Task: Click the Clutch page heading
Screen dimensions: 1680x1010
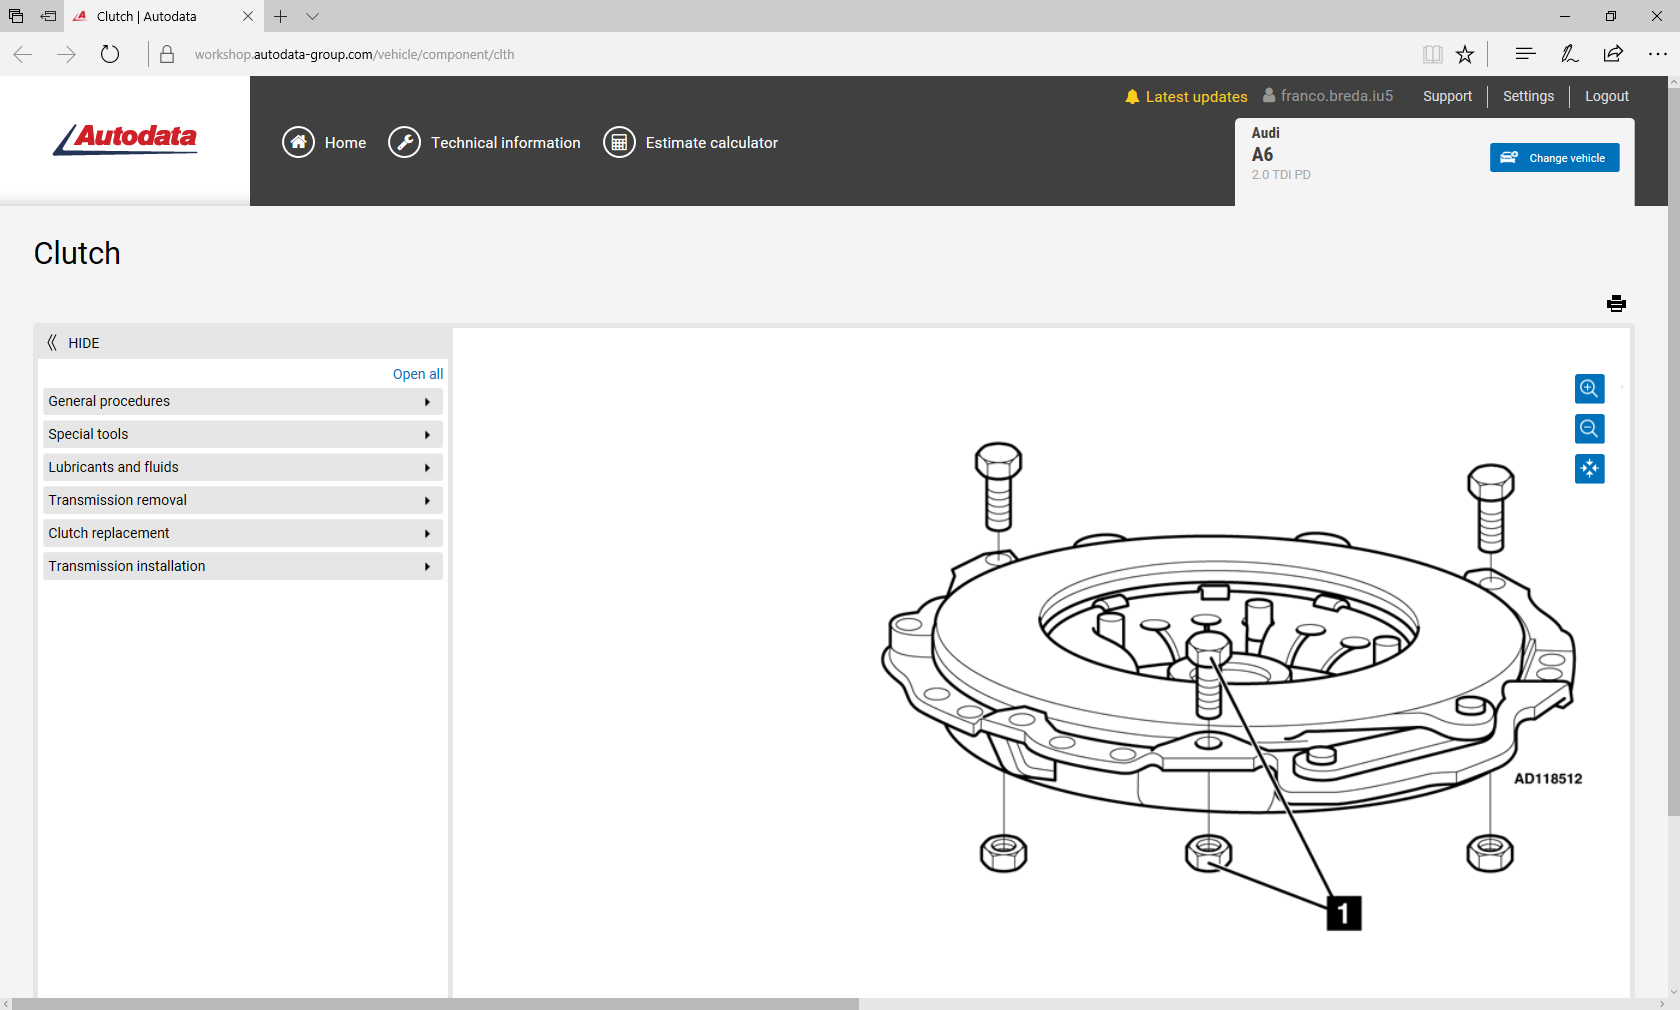Action: tap(77, 254)
